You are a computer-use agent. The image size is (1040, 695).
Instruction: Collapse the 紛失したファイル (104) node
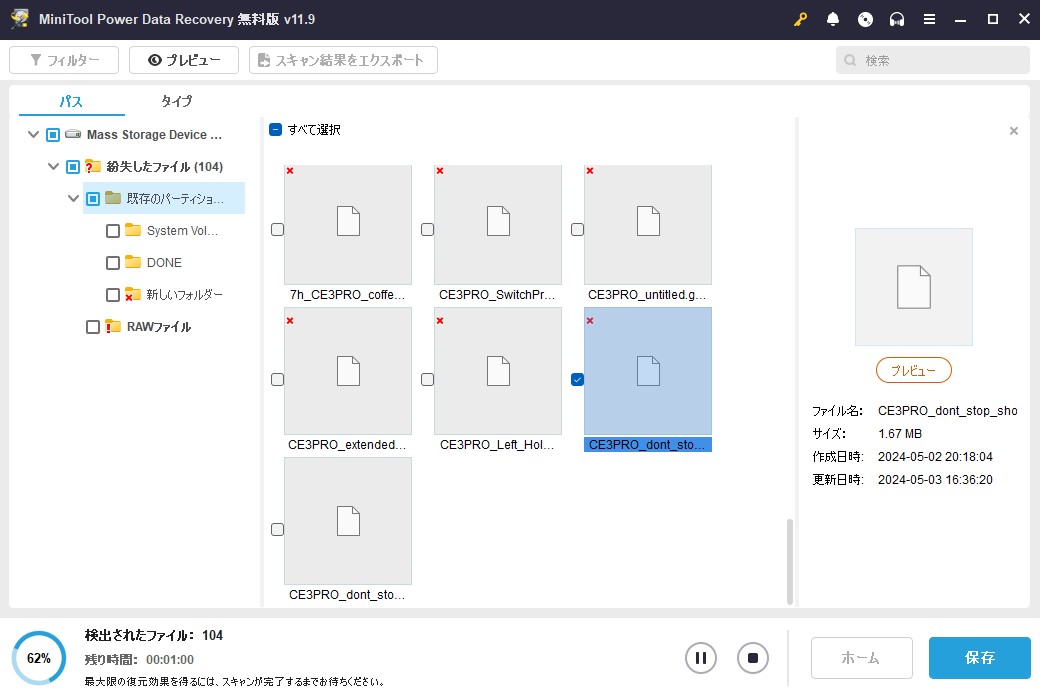point(53,166)
